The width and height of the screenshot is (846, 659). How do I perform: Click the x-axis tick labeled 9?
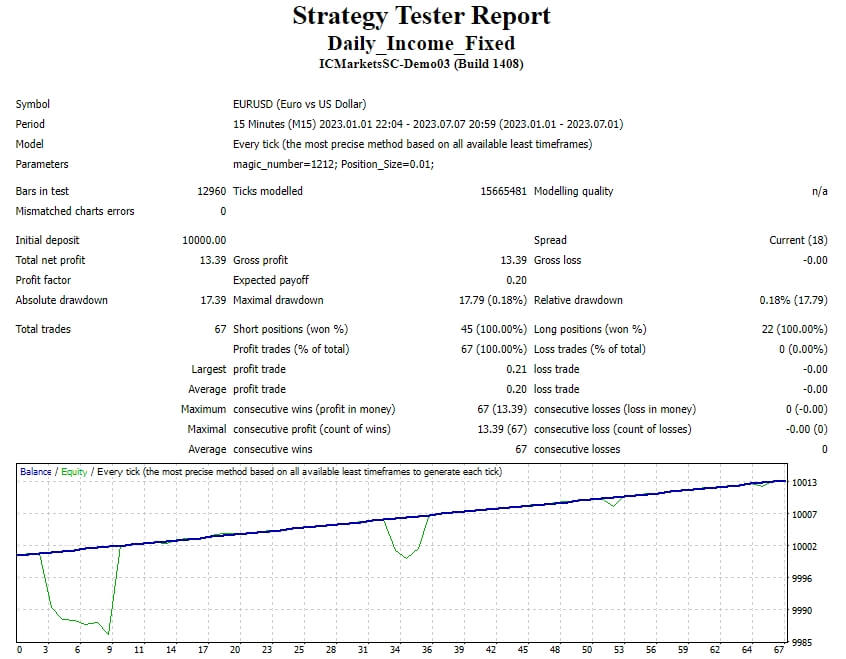click(110, 649)
